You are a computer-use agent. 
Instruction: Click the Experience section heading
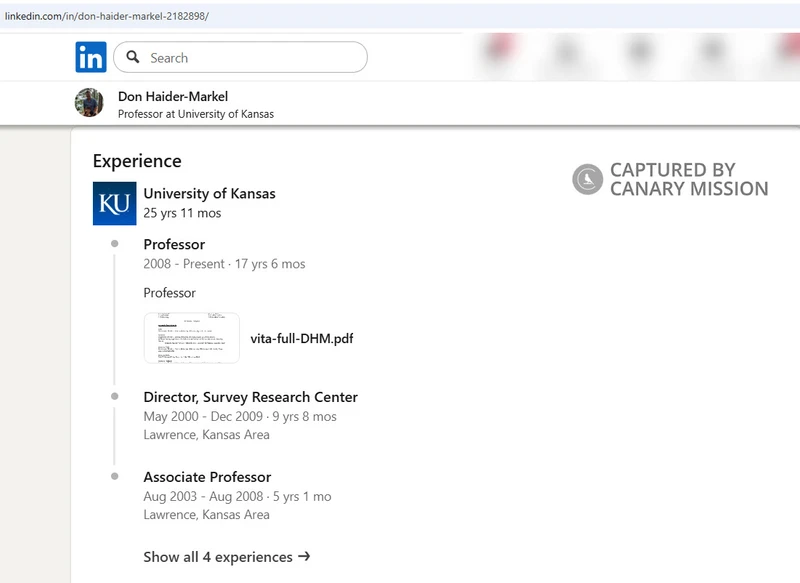[x=137, y=161]
